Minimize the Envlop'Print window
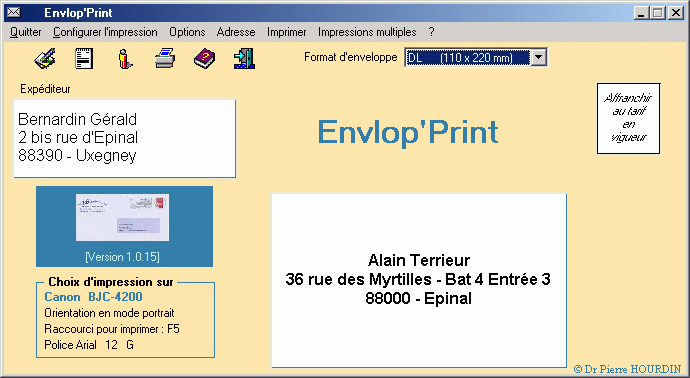This screenshot has height=378, width=690. coord(642,13)
